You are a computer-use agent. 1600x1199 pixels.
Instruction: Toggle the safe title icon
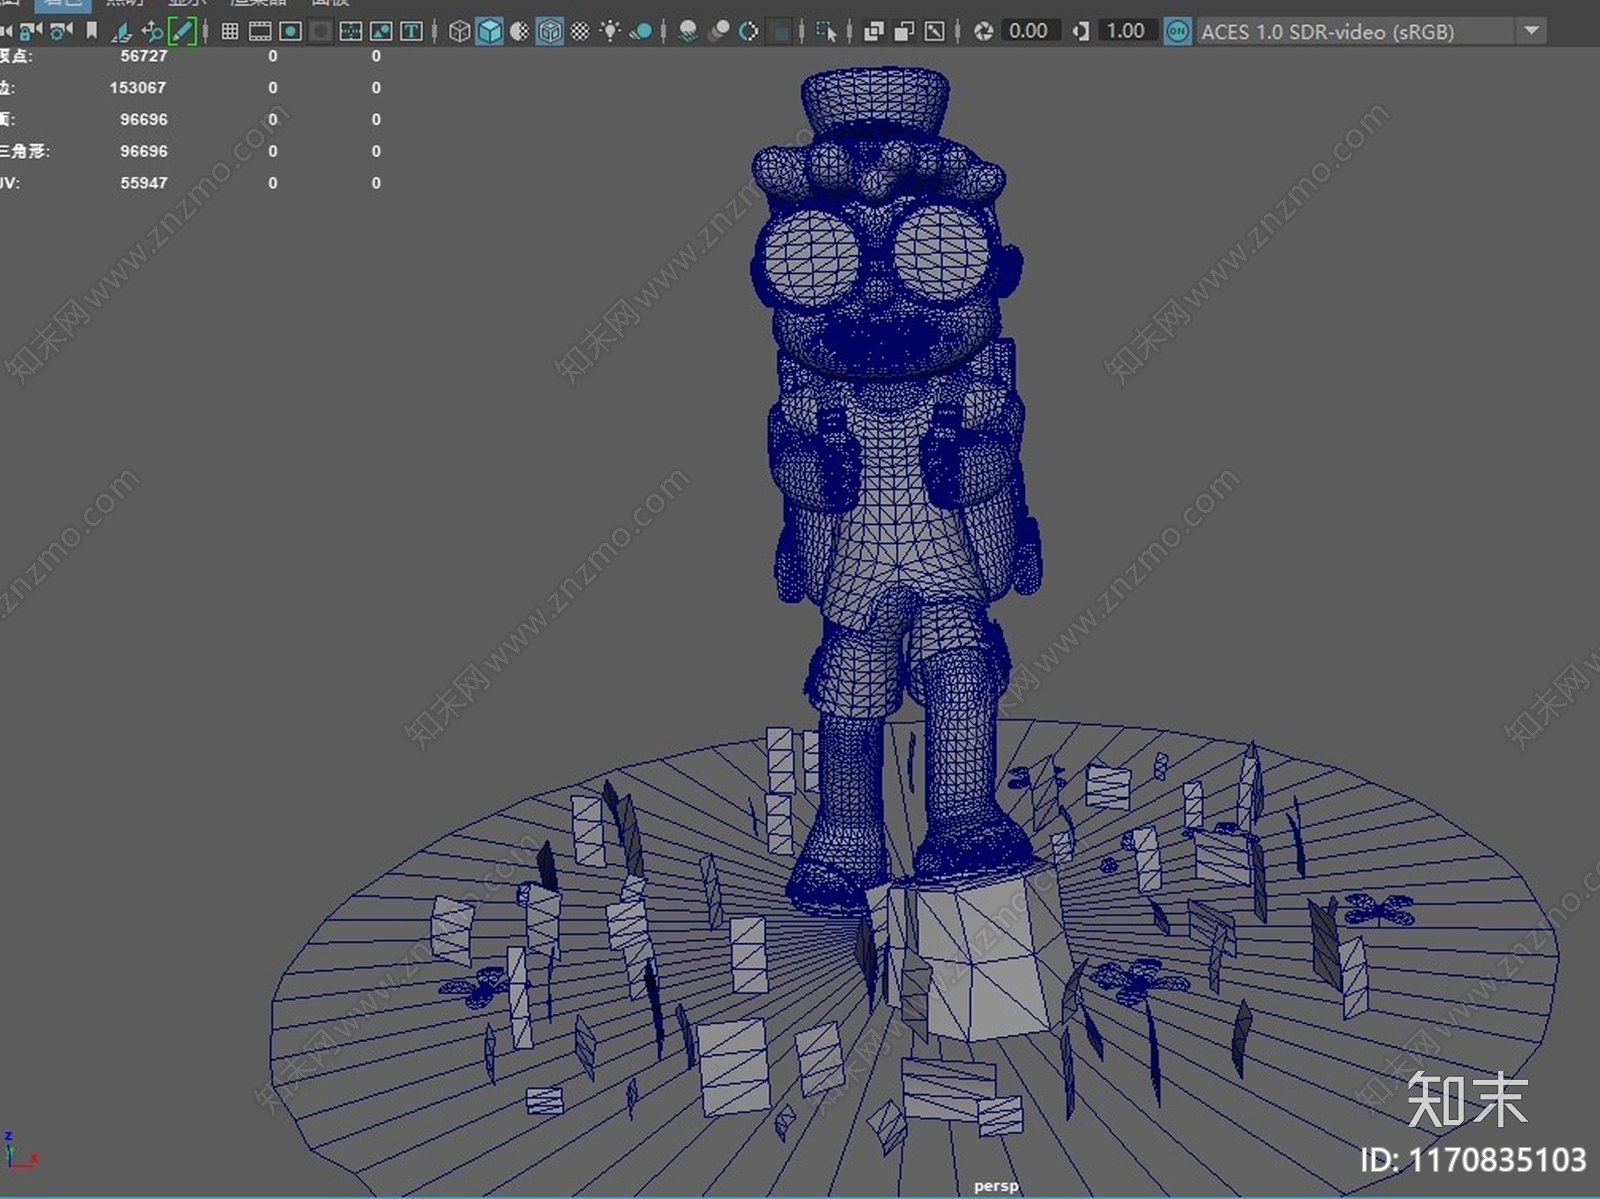click(411, 31)
